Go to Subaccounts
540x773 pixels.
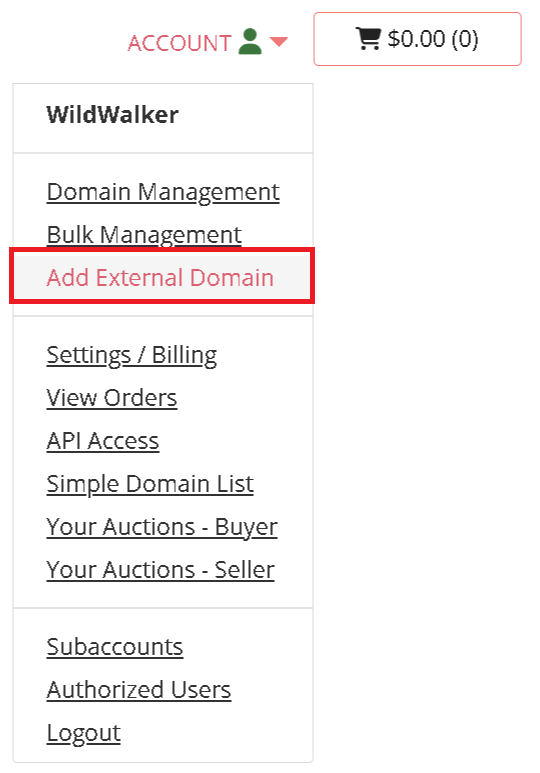point(115,647)
